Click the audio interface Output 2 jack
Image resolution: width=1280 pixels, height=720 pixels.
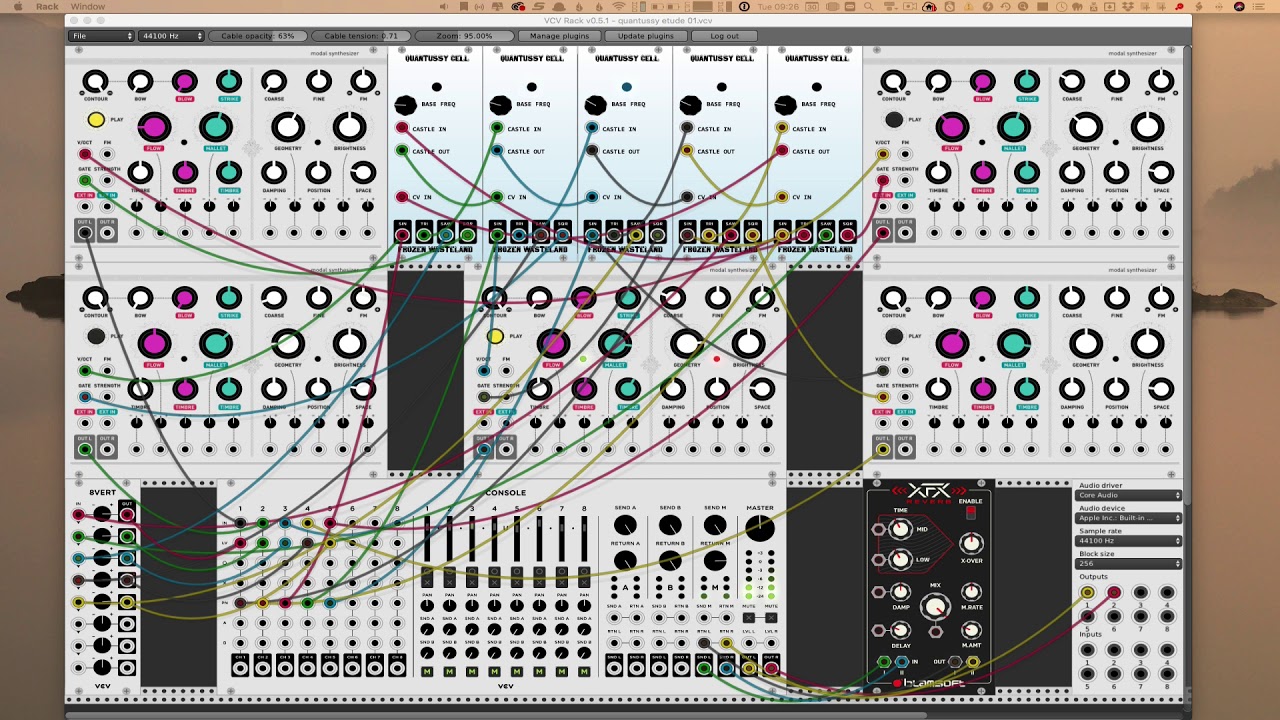(x=1114, y=593)
